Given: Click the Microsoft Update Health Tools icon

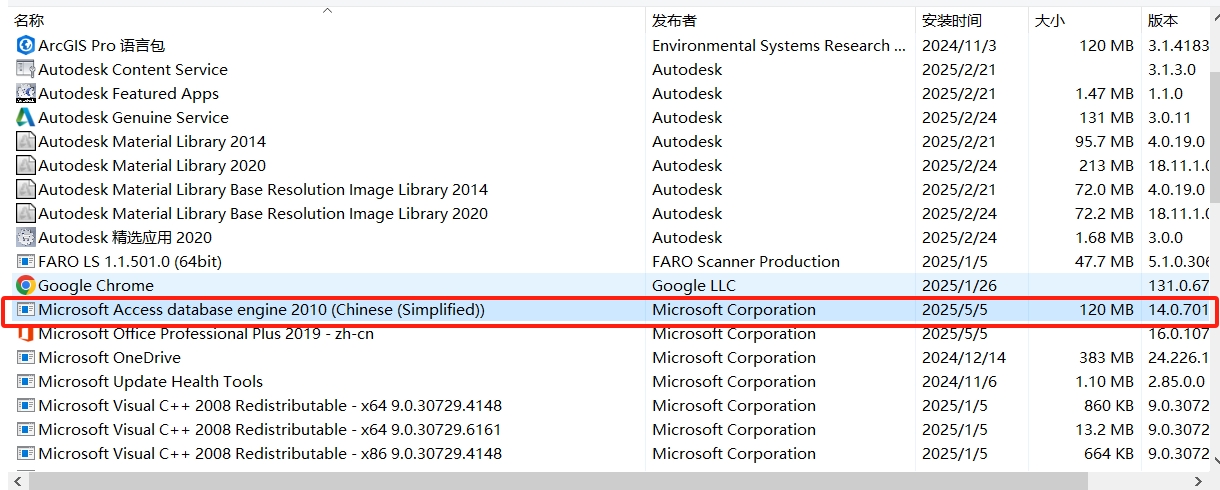Looking at the screenshot, I should (26, 381).
